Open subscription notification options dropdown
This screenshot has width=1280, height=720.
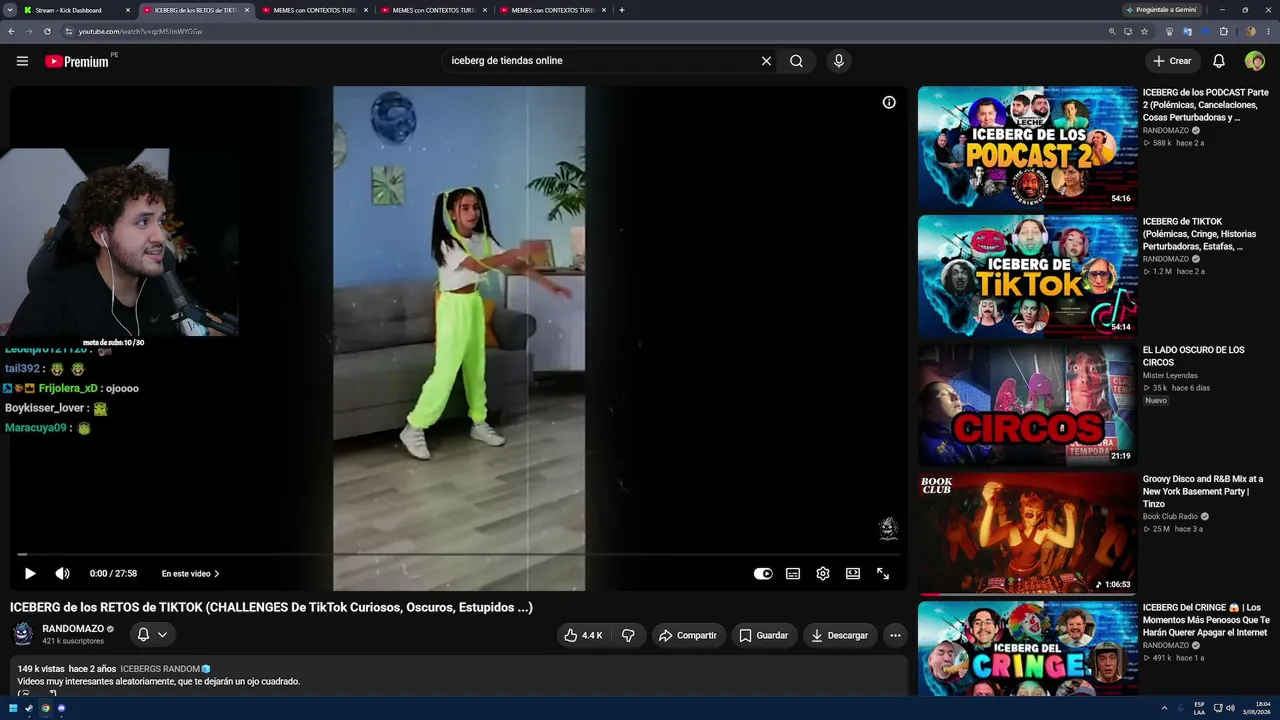coord(152,635)
